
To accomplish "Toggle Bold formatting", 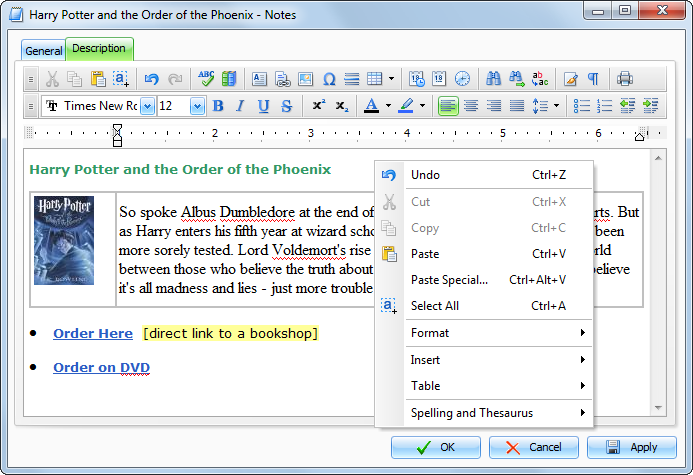I will pos(218,106).
